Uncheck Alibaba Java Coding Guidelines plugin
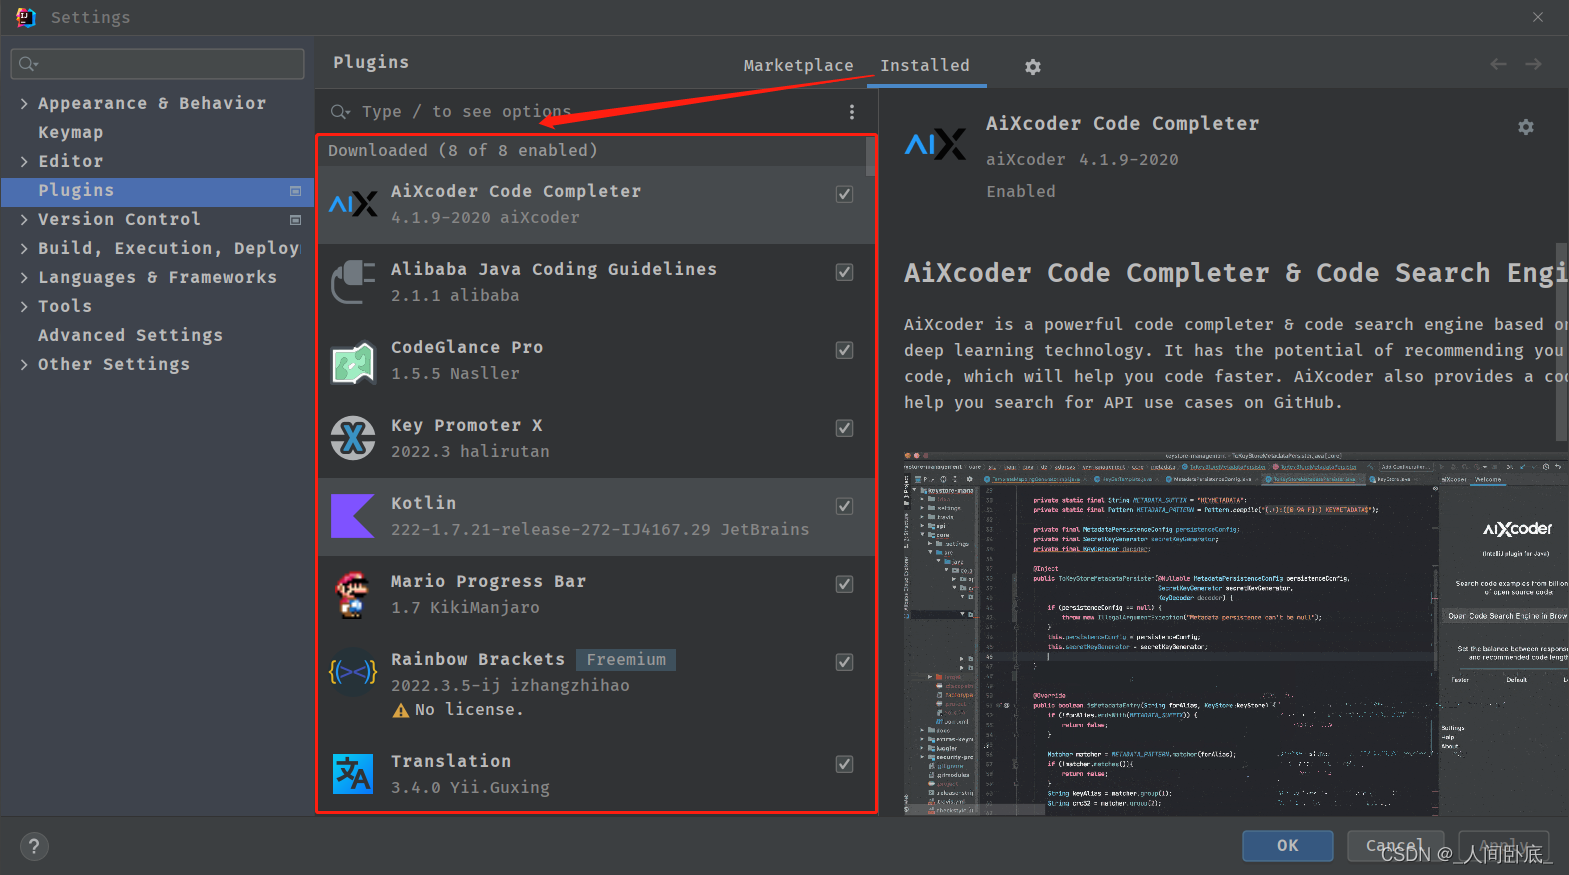The image size is (1569, 875). coord(844,272)
